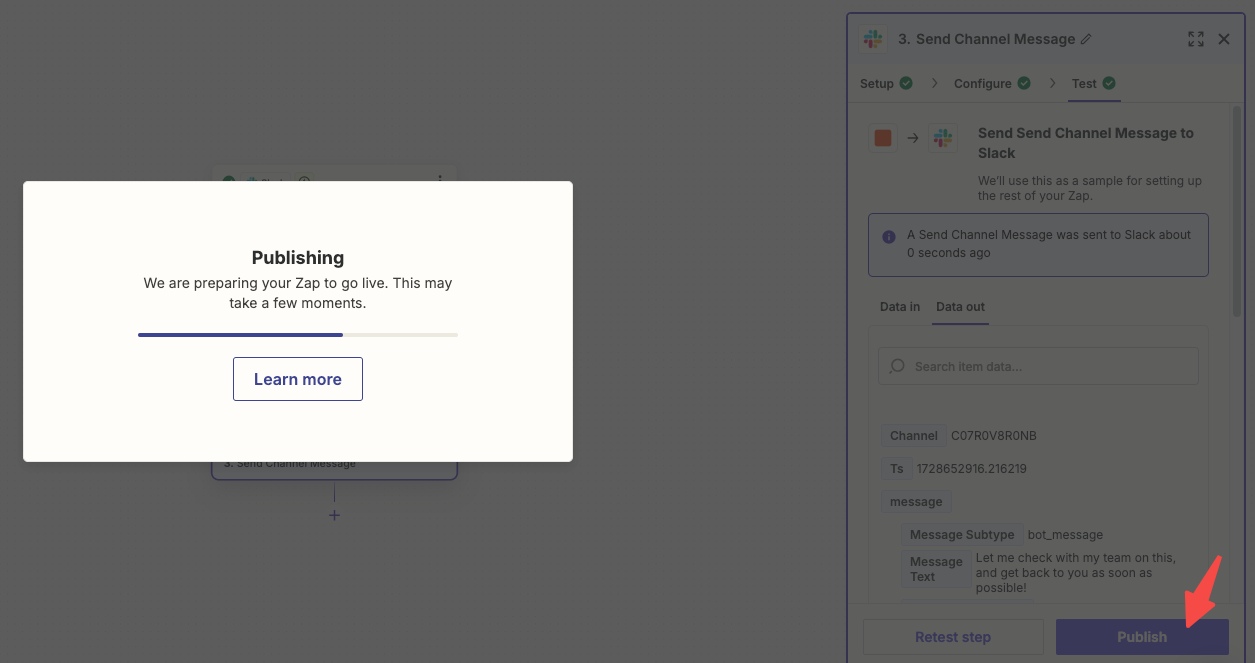Switch to the Data in tab
Image resolution: width=1255 pixels, height=663 pixels.
click(x=900, y=307)
